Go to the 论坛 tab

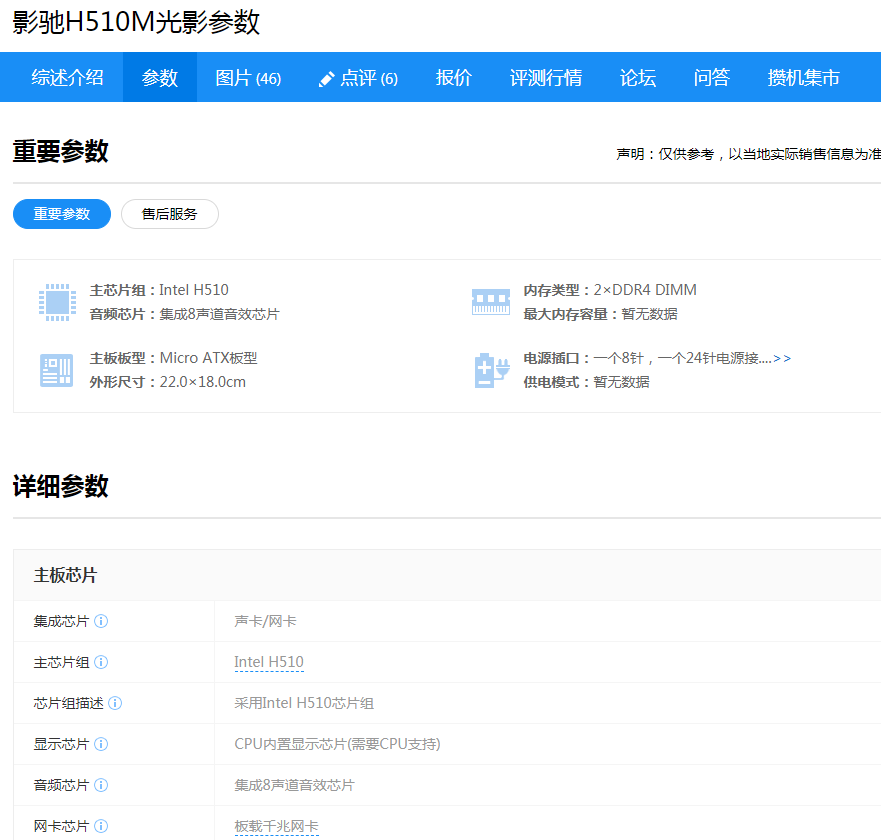pos(638,78)
